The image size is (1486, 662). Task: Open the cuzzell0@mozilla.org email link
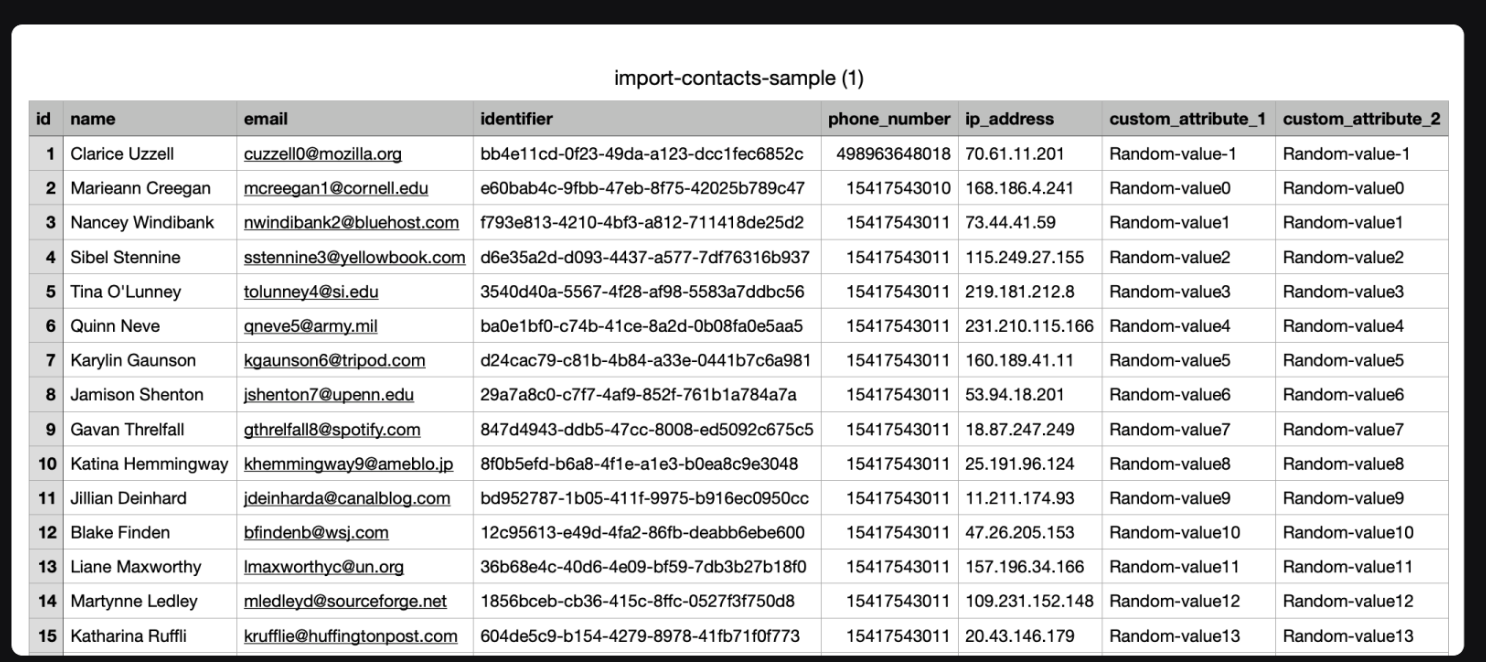pyautogui.click(x=322, y=154)
